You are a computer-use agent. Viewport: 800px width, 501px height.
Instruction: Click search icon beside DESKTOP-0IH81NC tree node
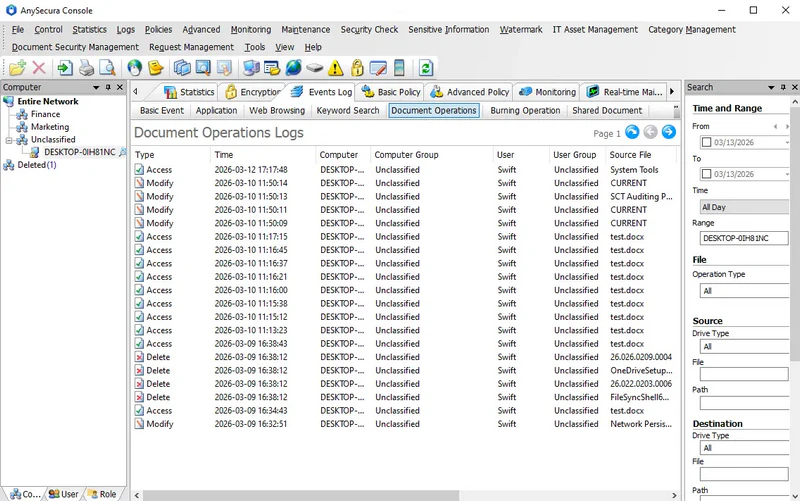tap(122, 152)
